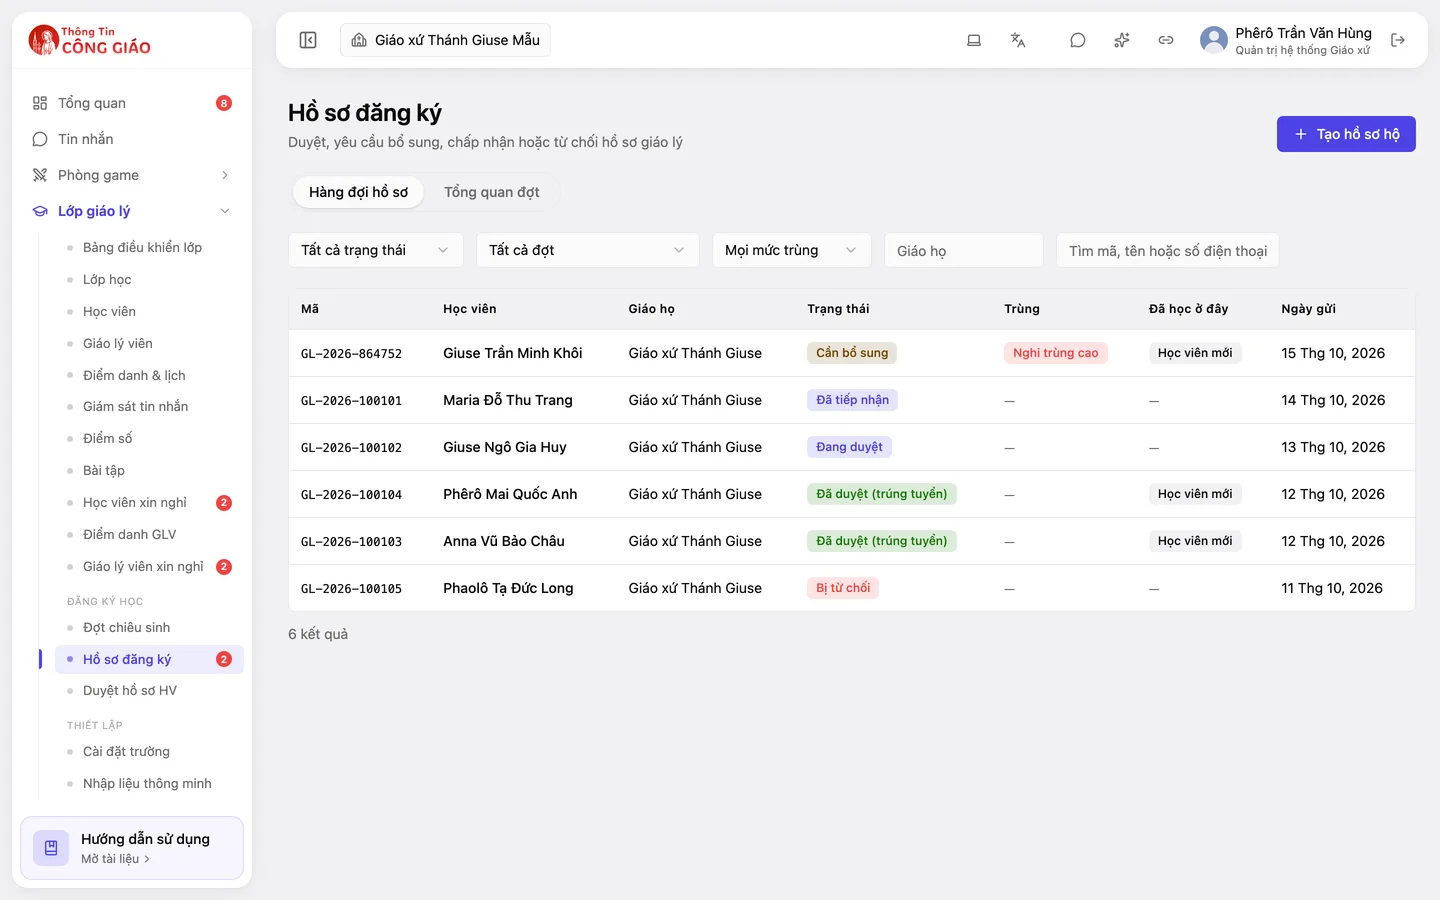Open Cài đặt trường settings
The image size is (1440, 900).
150,751
